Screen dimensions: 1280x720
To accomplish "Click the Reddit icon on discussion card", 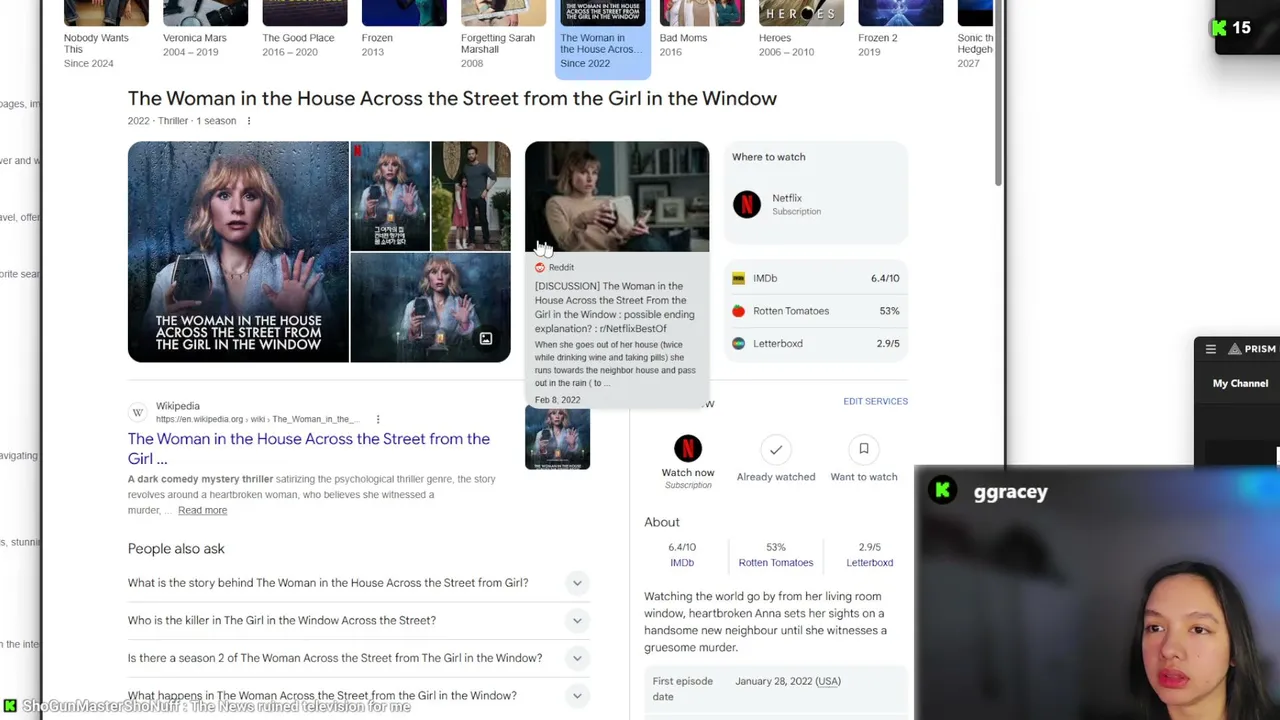I will (540, 268).
